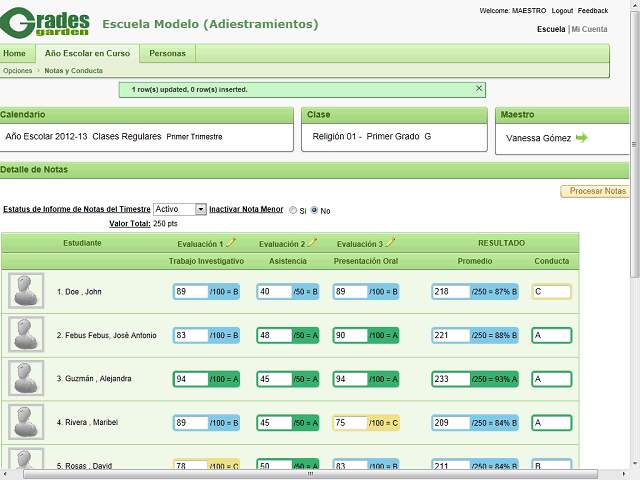Select Si for Inactivar Nota Menor

[x=293, y=210]
